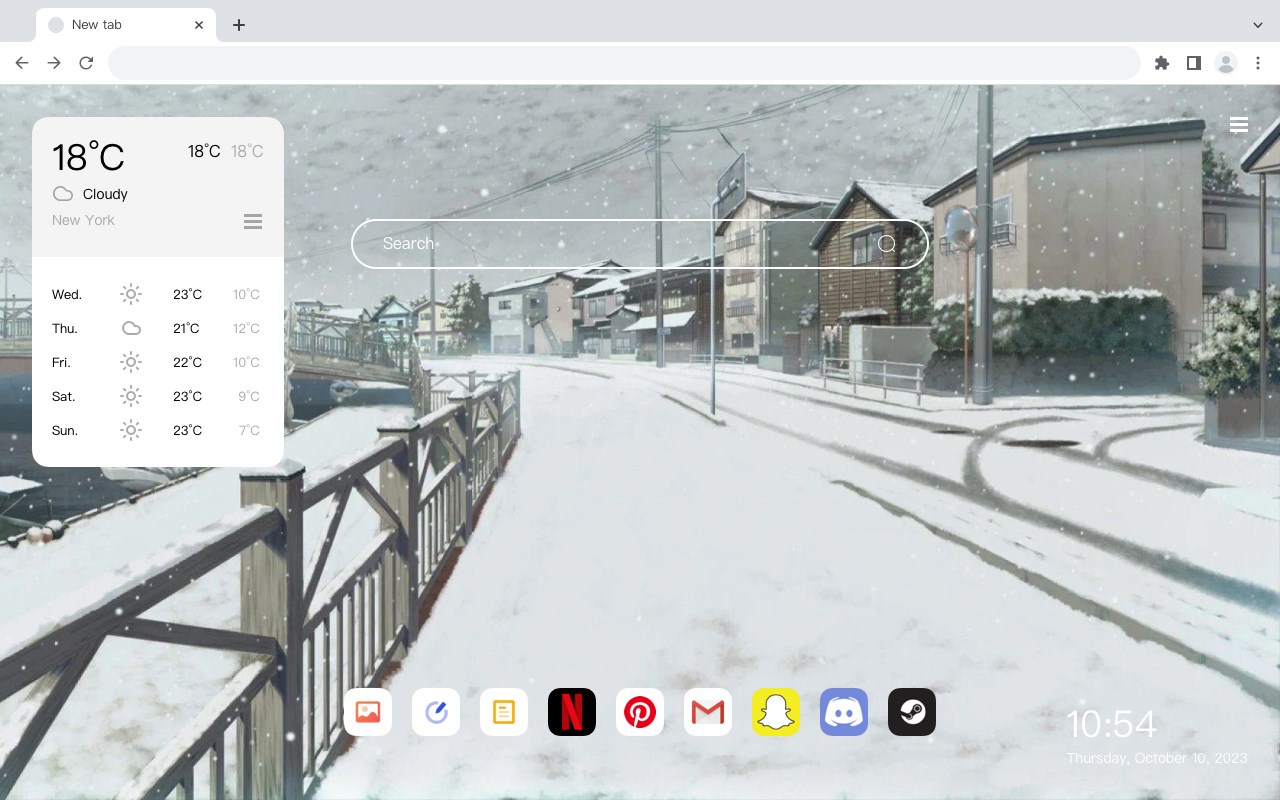The width and height of the screenshot is (1280, 800).
Task: Click Thursday's cloud forecast icon
Action: pyautogui.click(x=131, y=328)
